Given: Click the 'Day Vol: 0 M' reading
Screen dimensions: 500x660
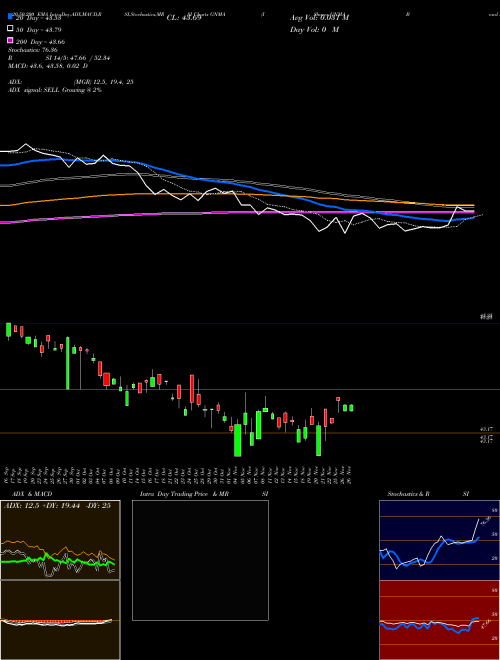Looking at the screenshot, I should 314,30.
